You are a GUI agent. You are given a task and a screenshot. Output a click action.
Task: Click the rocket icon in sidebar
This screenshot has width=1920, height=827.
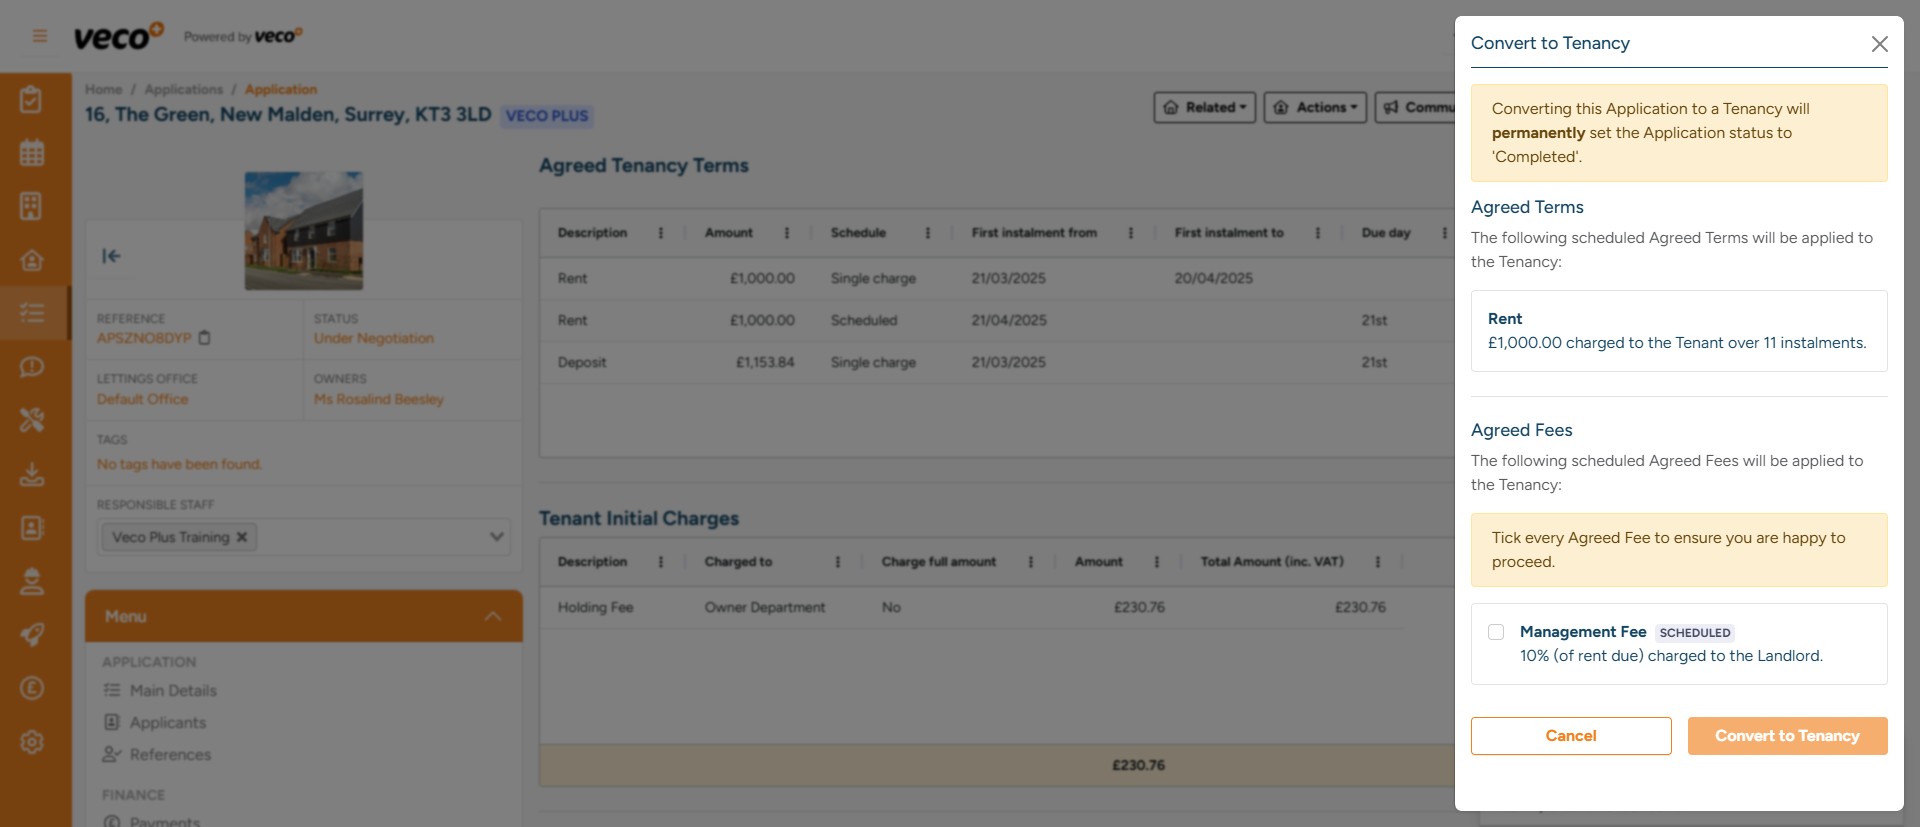(x=32, y=635)
